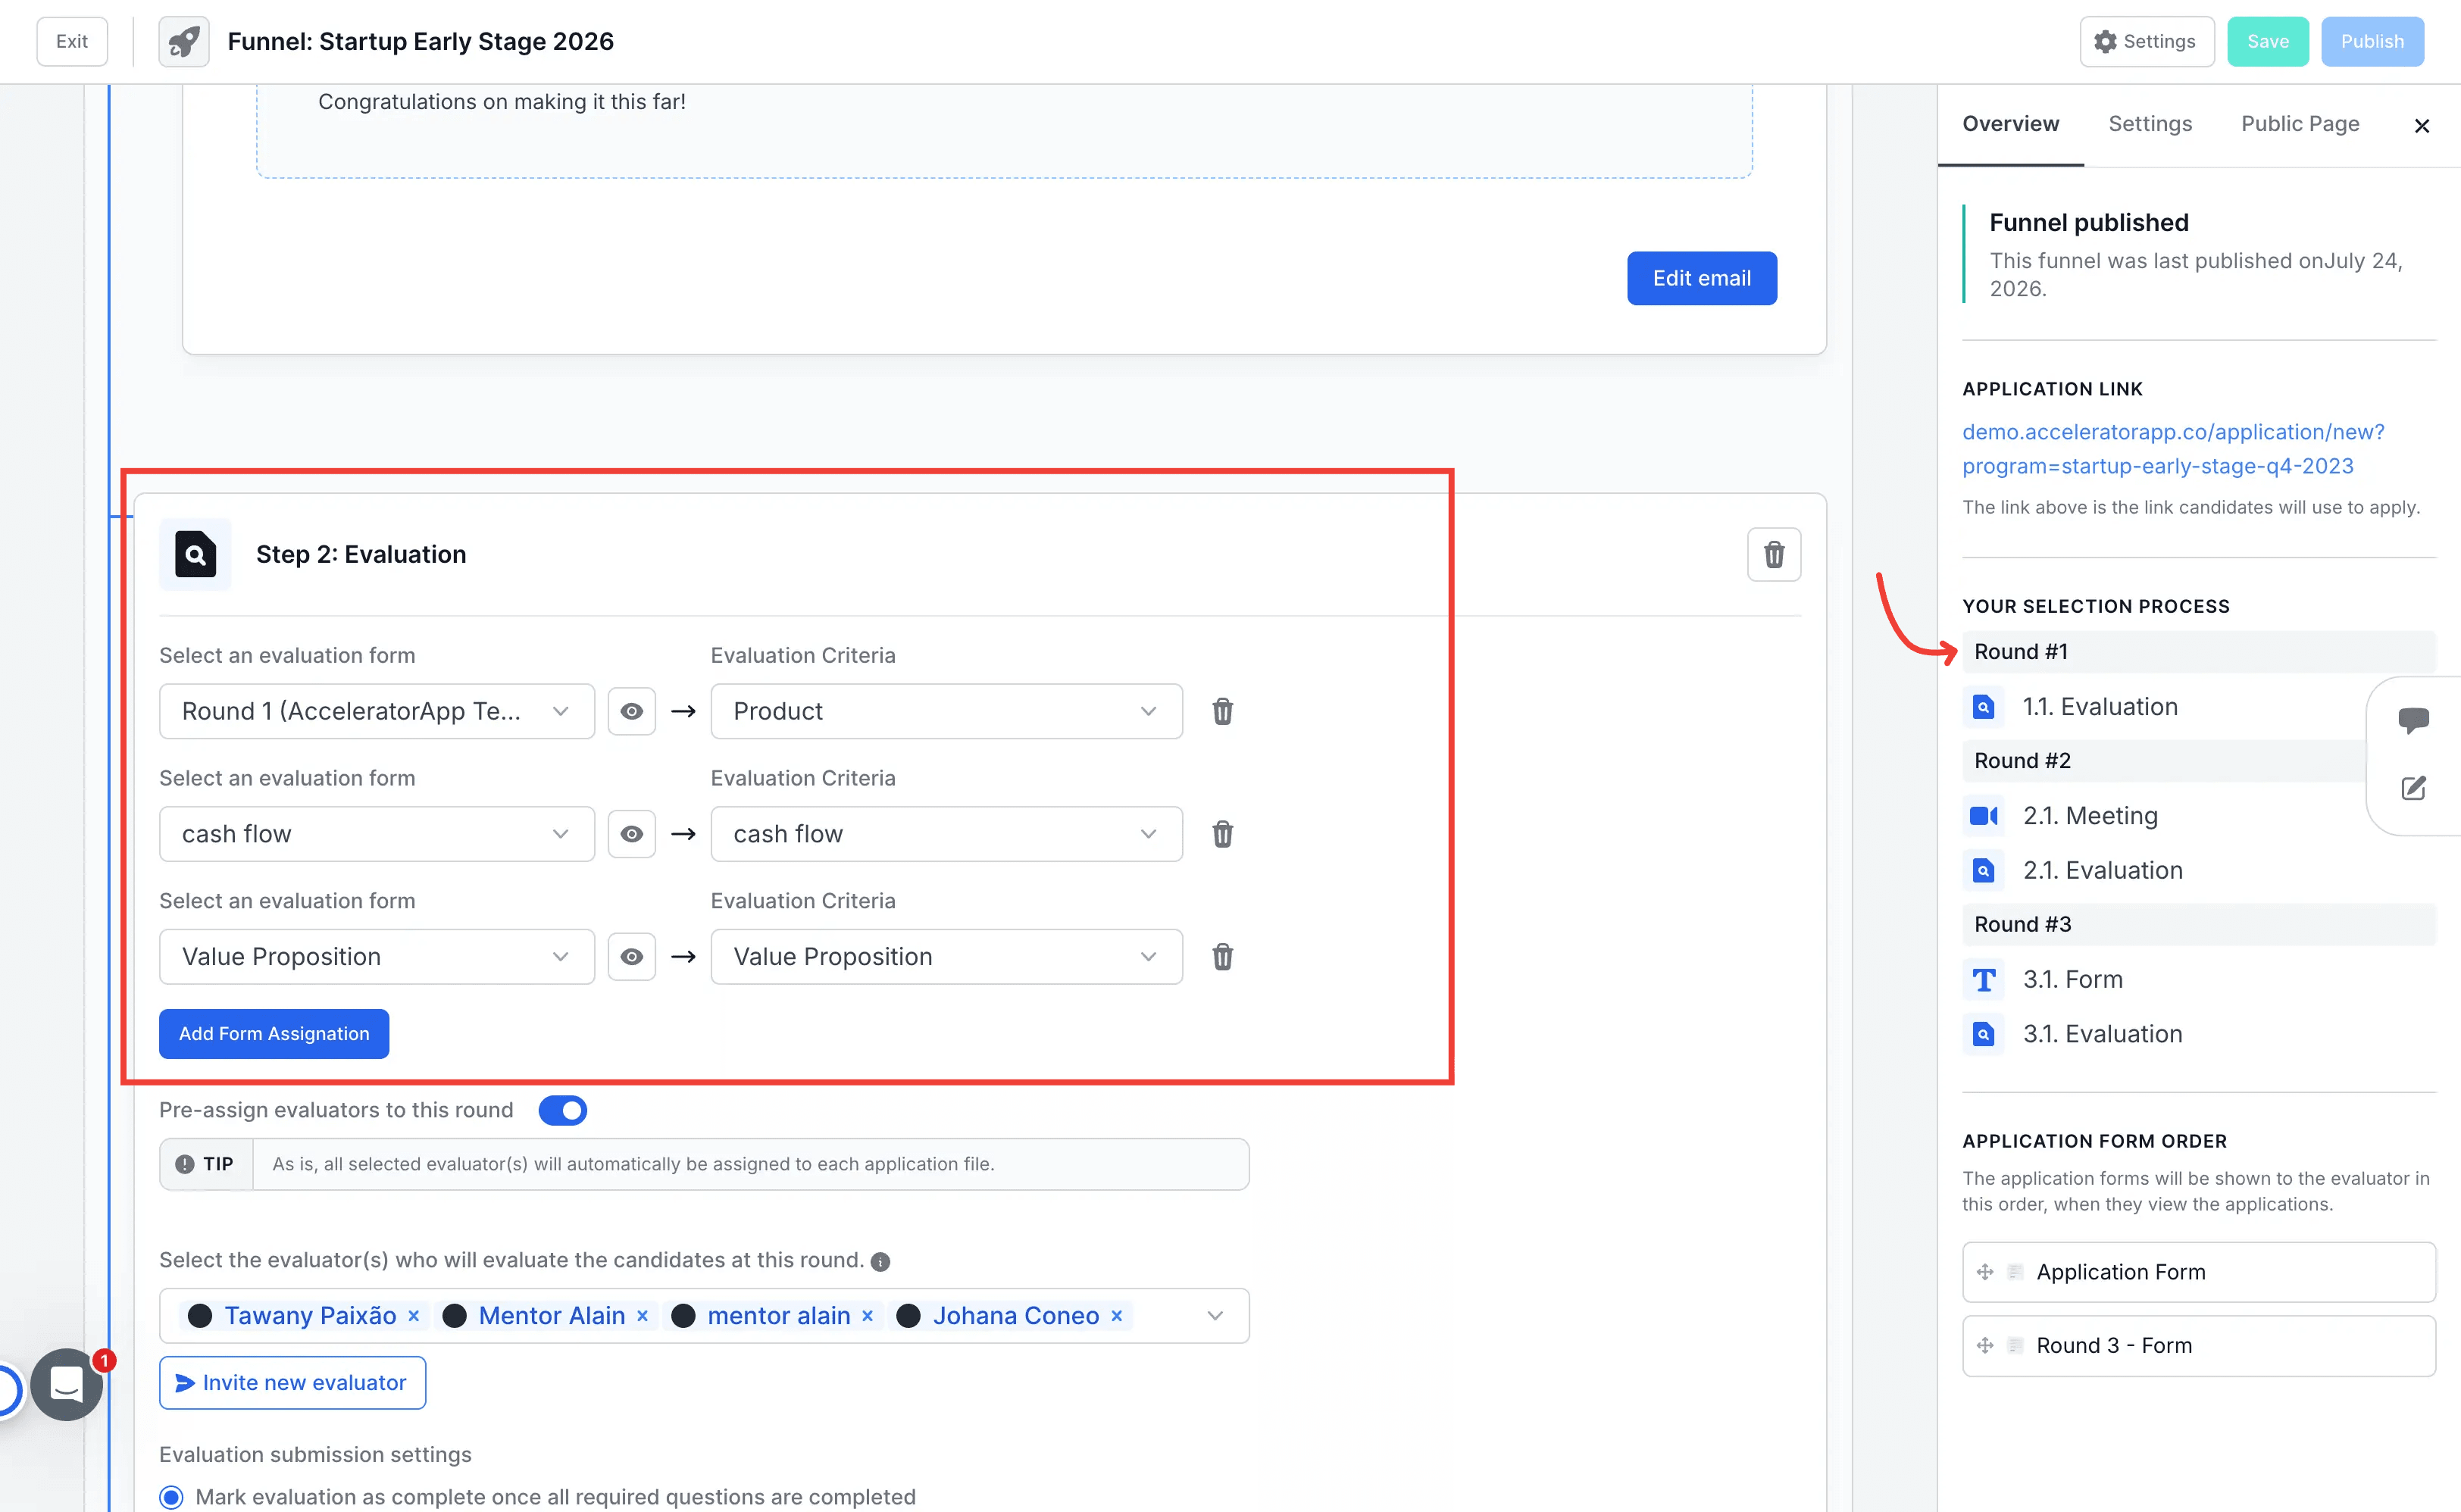Toggle pre-assign evaluators to this round

point(562,1110)
